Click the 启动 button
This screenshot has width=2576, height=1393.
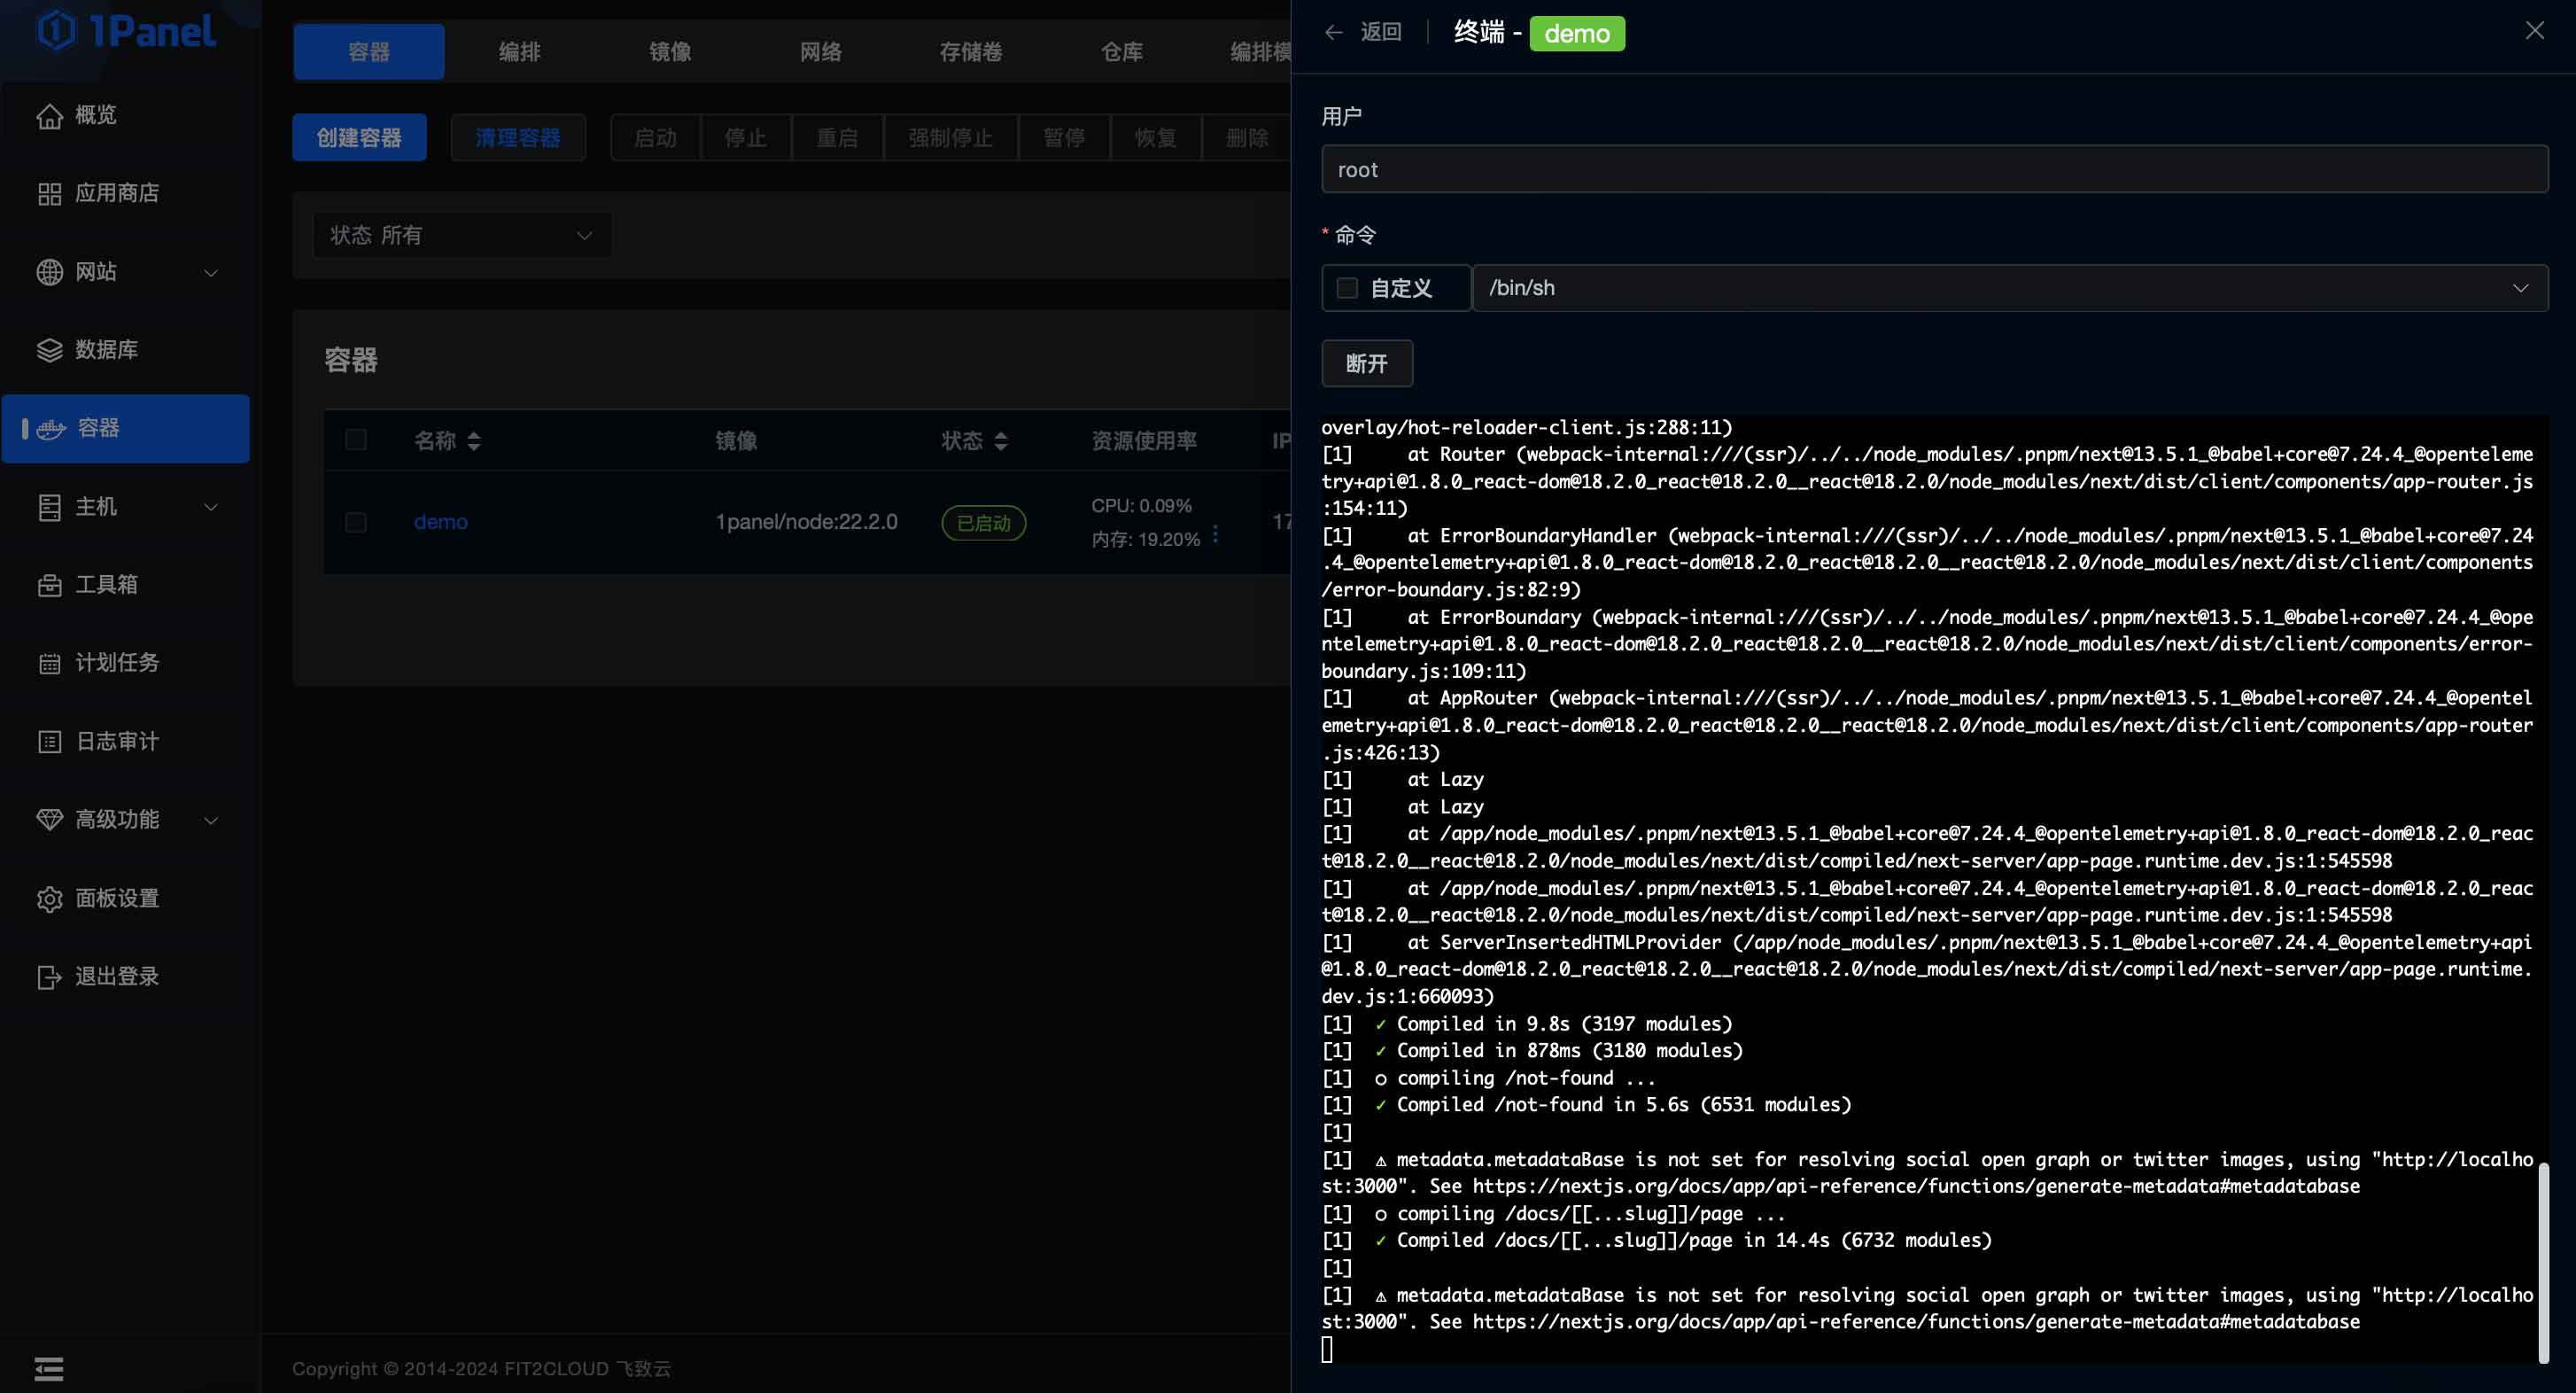pos(656,138)
